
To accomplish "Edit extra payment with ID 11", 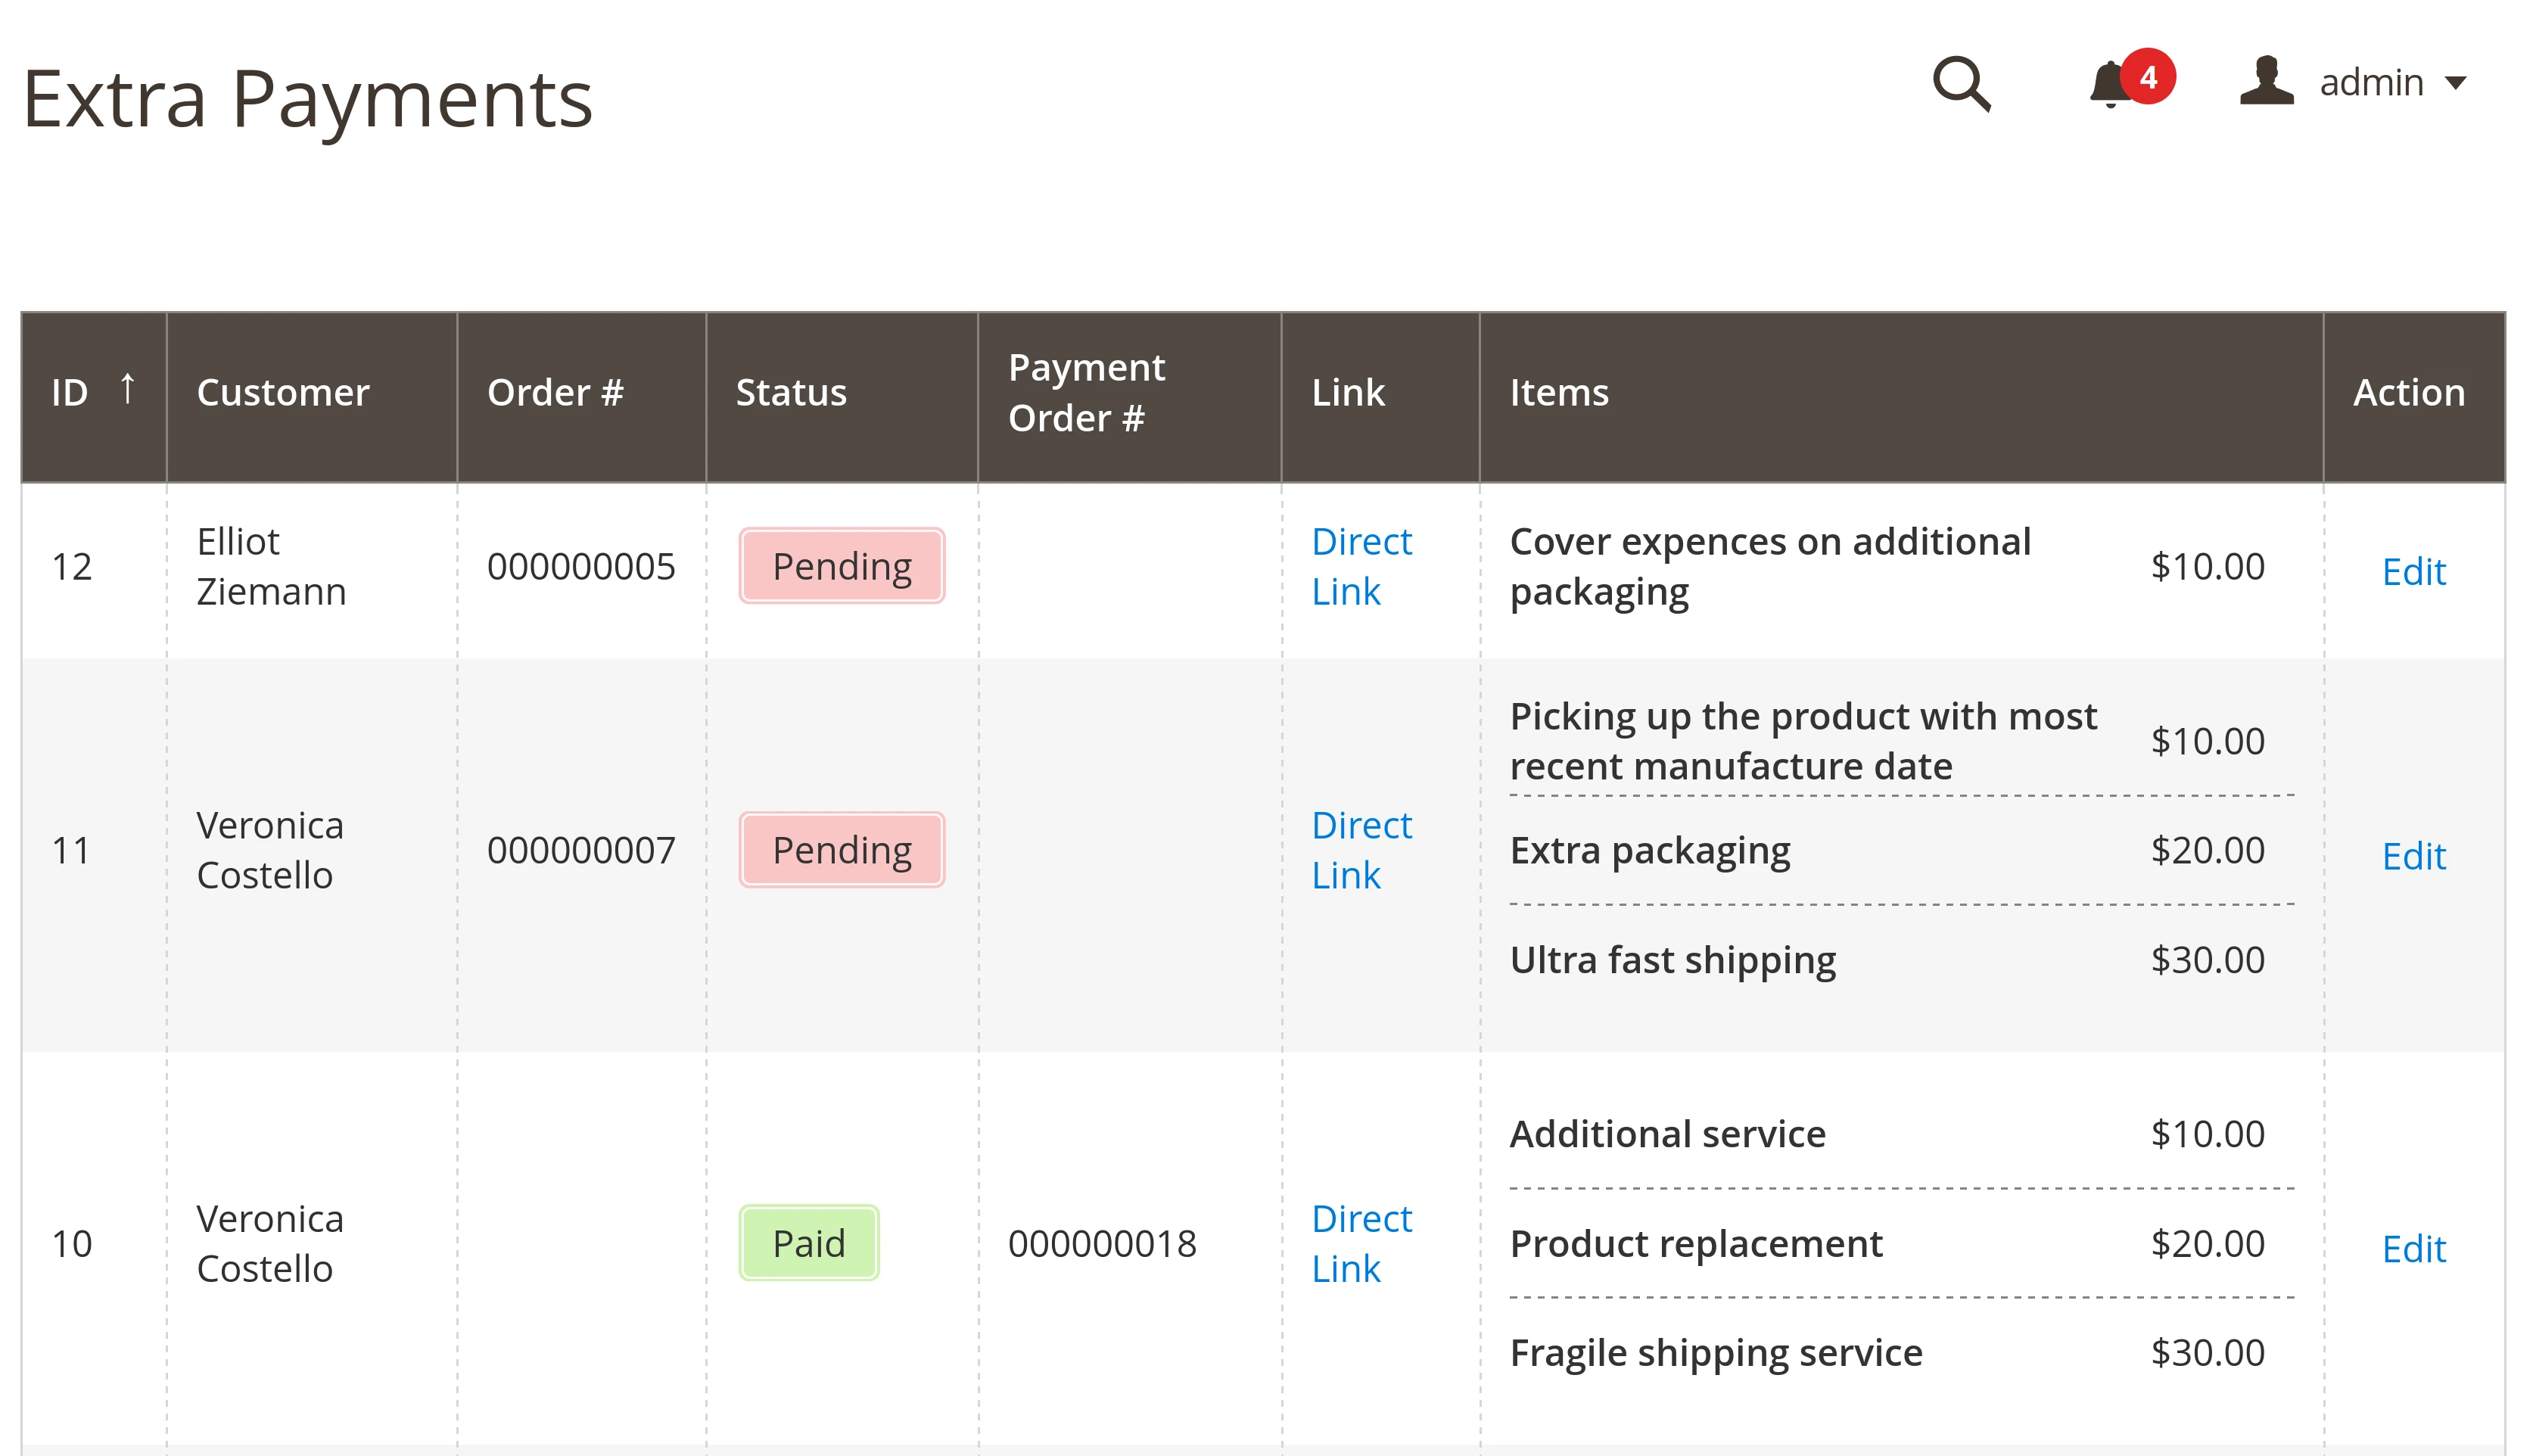I will click(2413, 856).
